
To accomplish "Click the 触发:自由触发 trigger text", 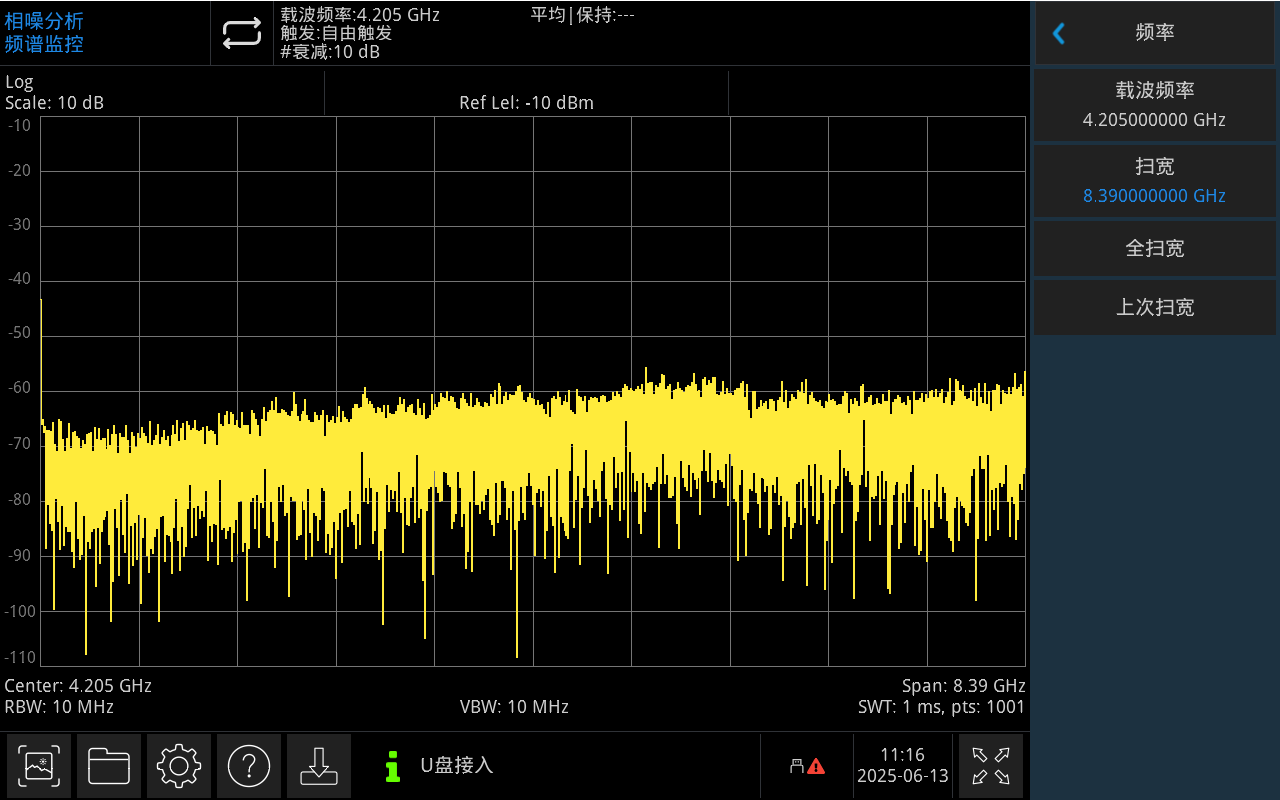I will [x=336, y=33].
